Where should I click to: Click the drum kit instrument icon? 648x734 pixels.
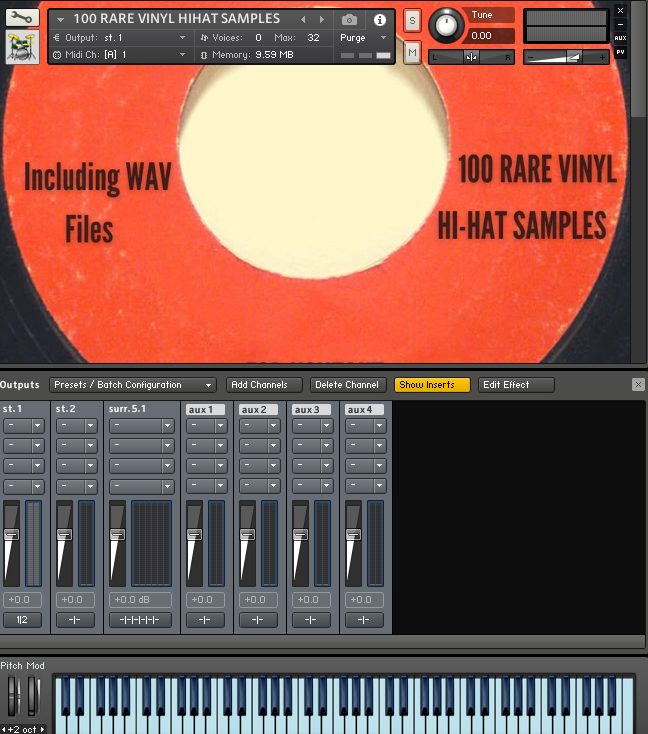(x=22, y=48)
